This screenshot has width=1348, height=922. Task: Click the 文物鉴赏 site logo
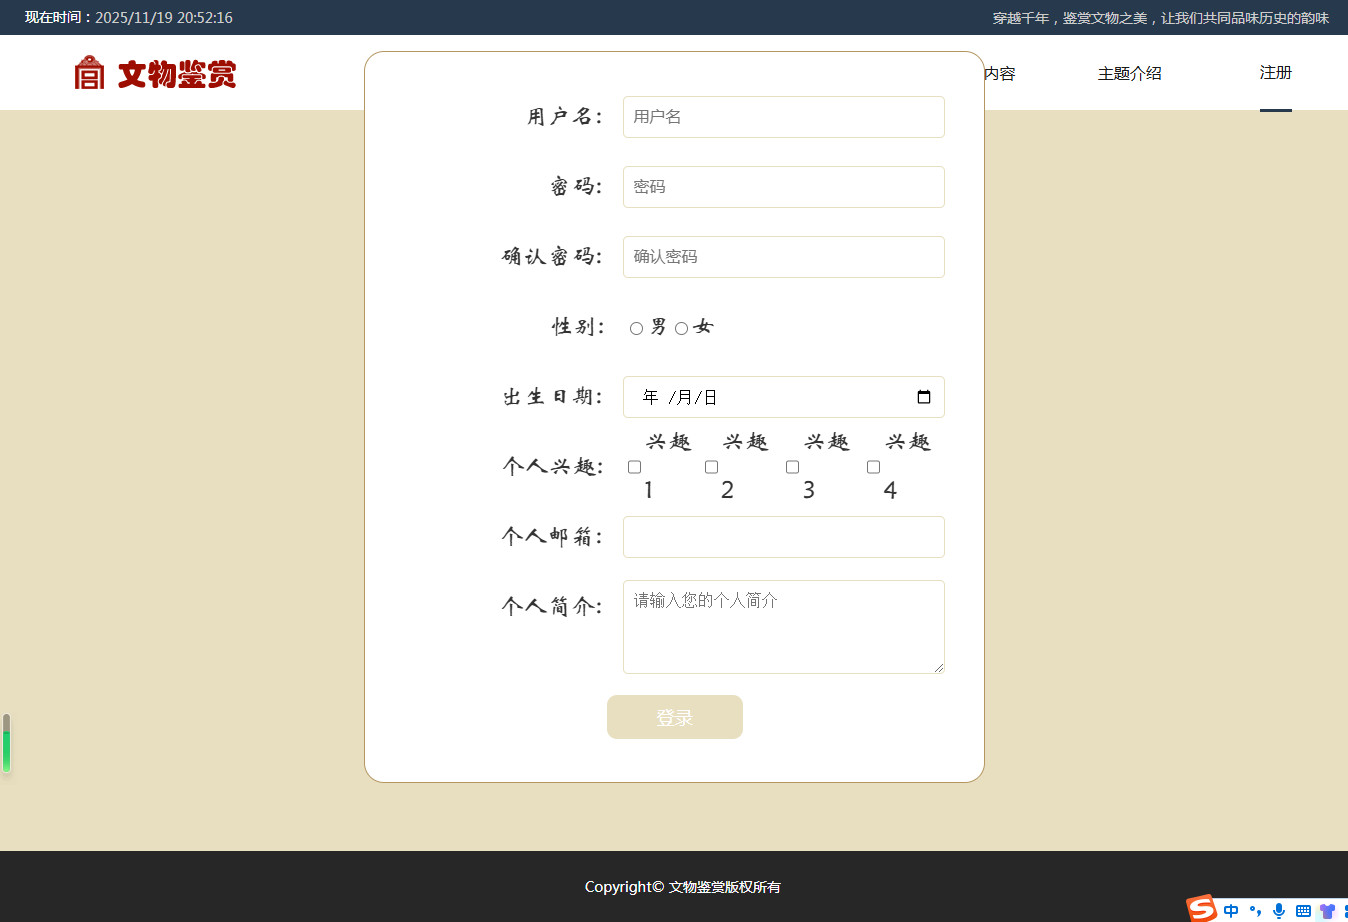click(x=156, y=73)
